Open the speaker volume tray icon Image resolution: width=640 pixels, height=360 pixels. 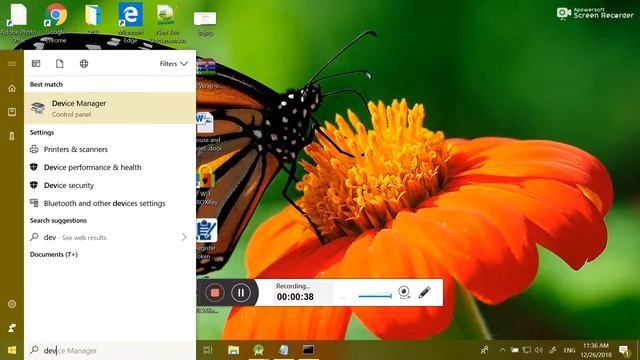pos(539,350)
